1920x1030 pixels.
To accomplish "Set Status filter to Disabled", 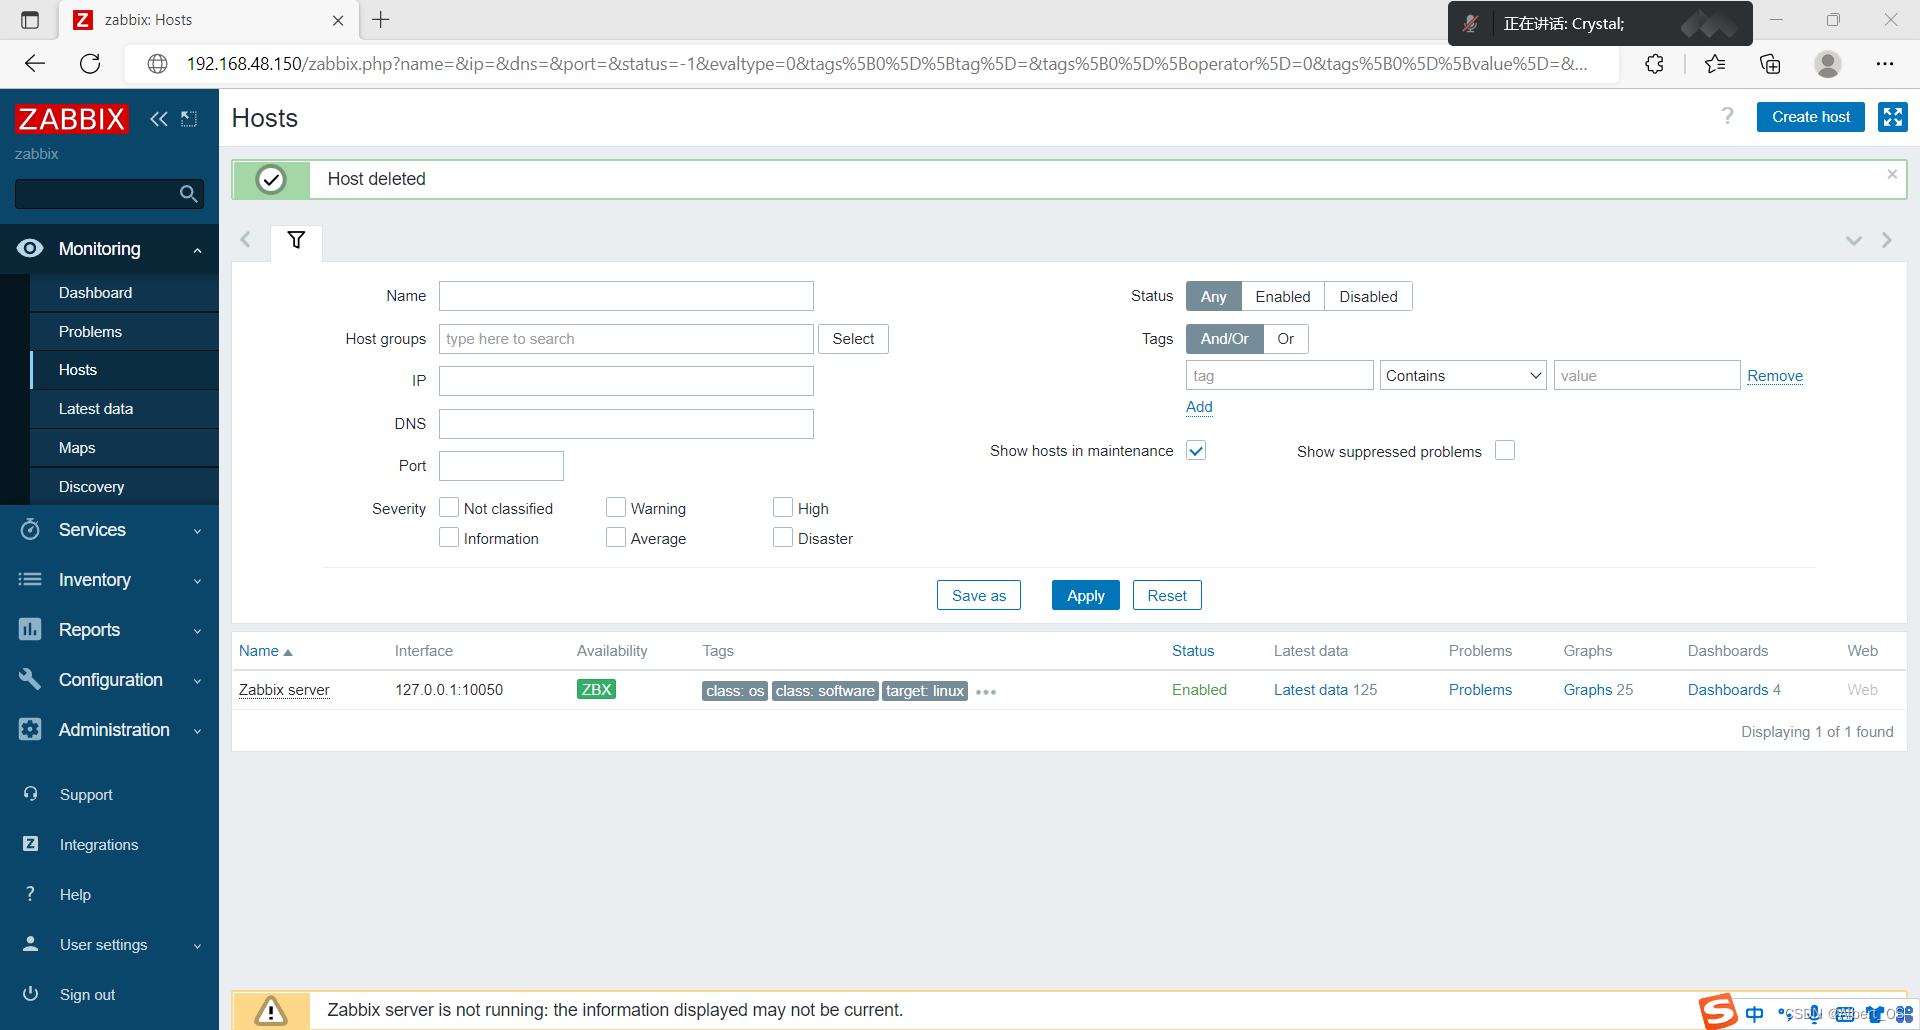I will pyautogui.click(x=1368, y=296).
